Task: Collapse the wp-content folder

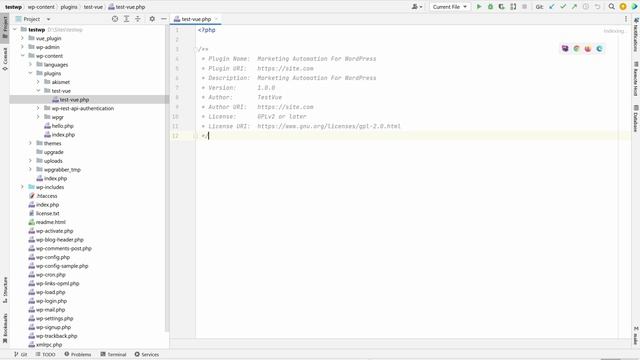Action: (x=22, y=56)
